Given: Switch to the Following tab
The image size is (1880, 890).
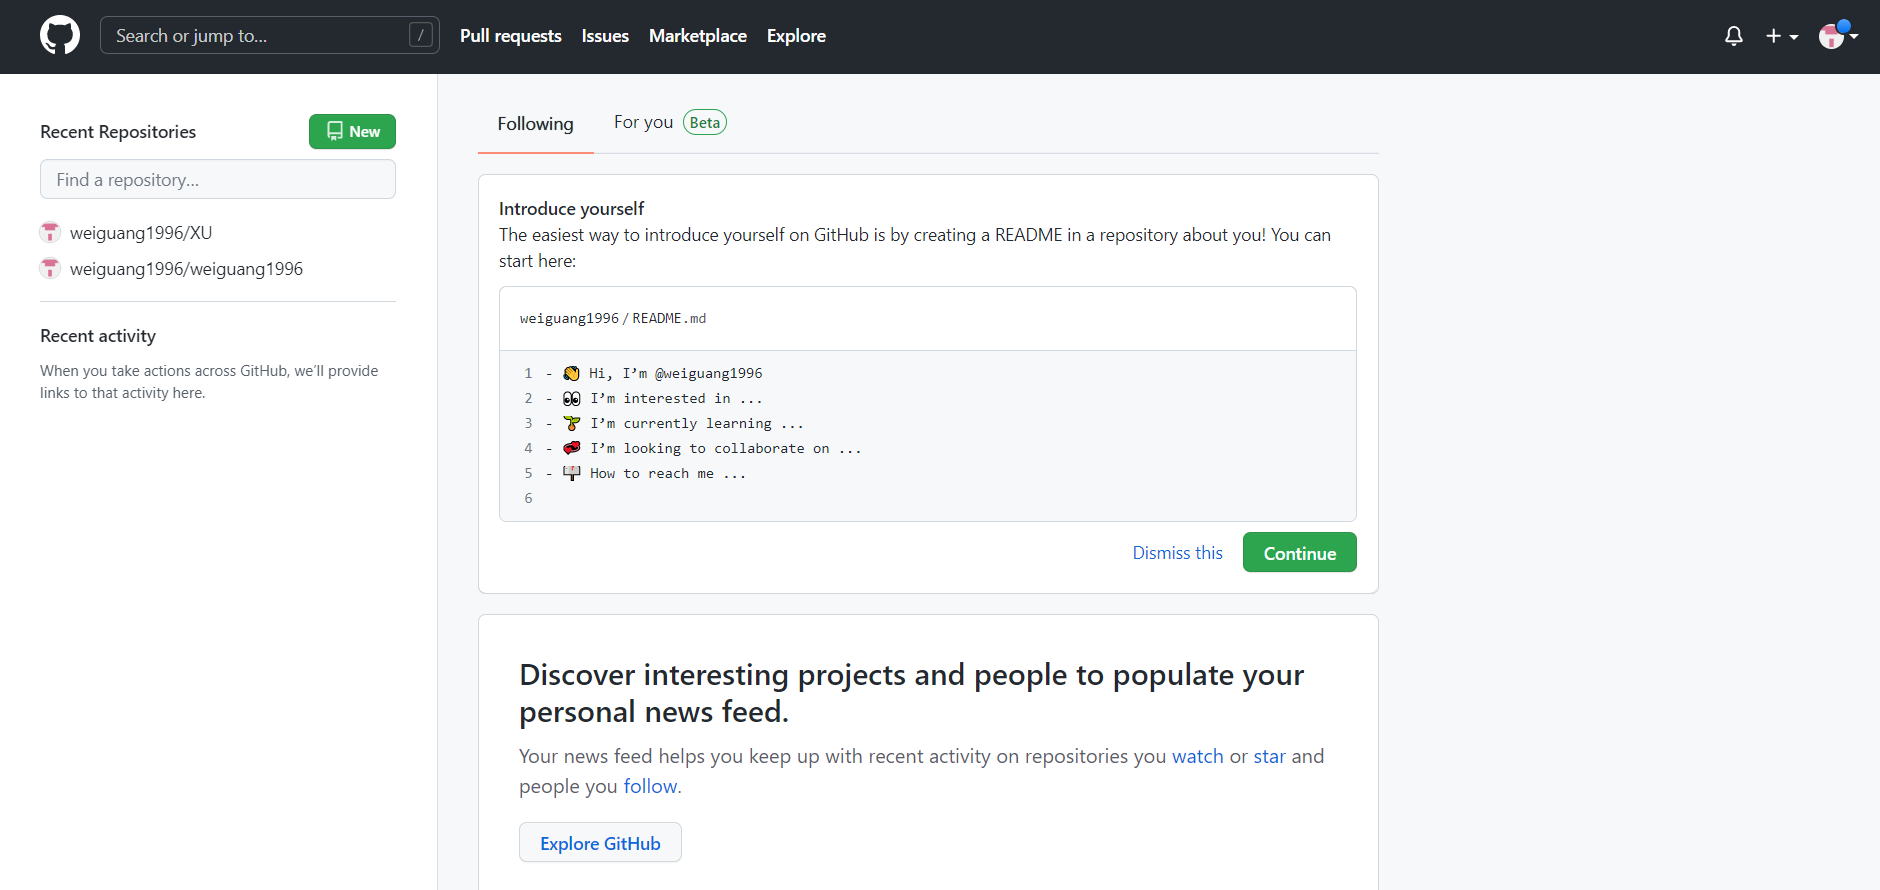Looking at the screenshot, I should coord(535,124).
